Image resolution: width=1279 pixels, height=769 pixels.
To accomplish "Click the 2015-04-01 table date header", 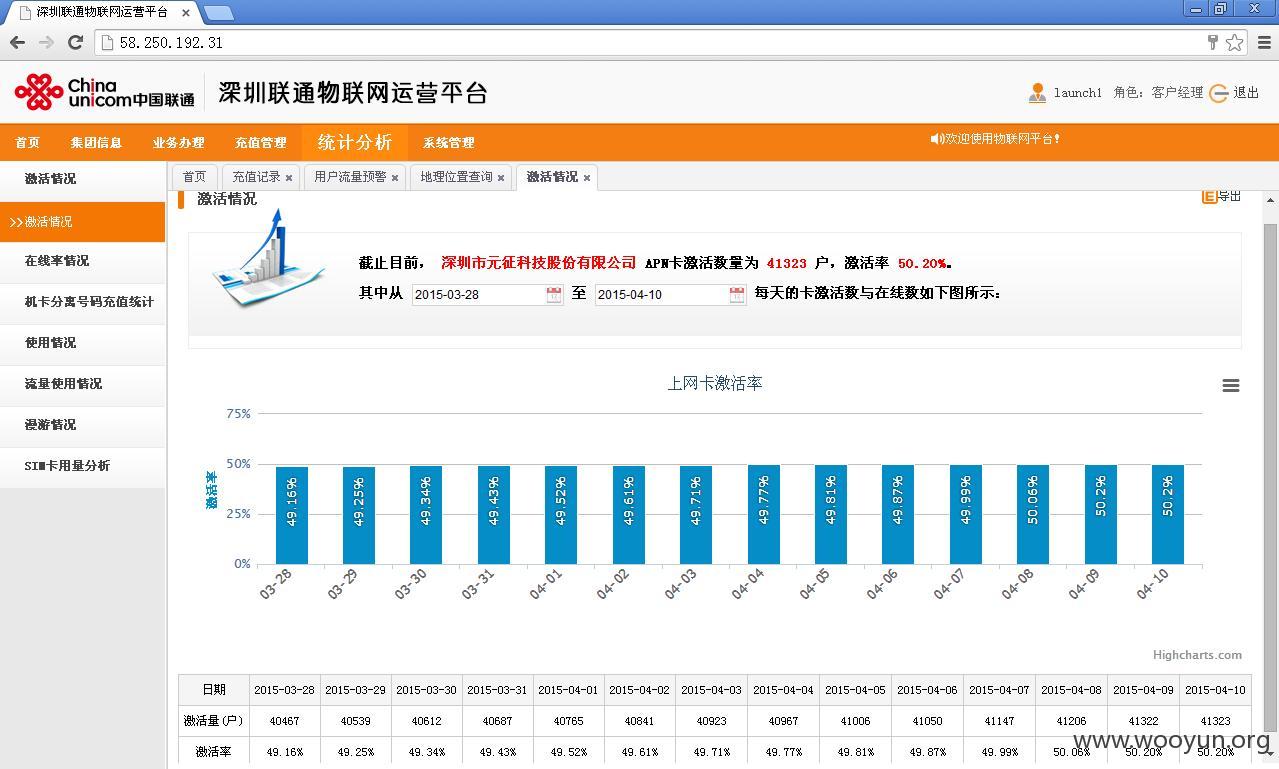I will click(568, 690).
